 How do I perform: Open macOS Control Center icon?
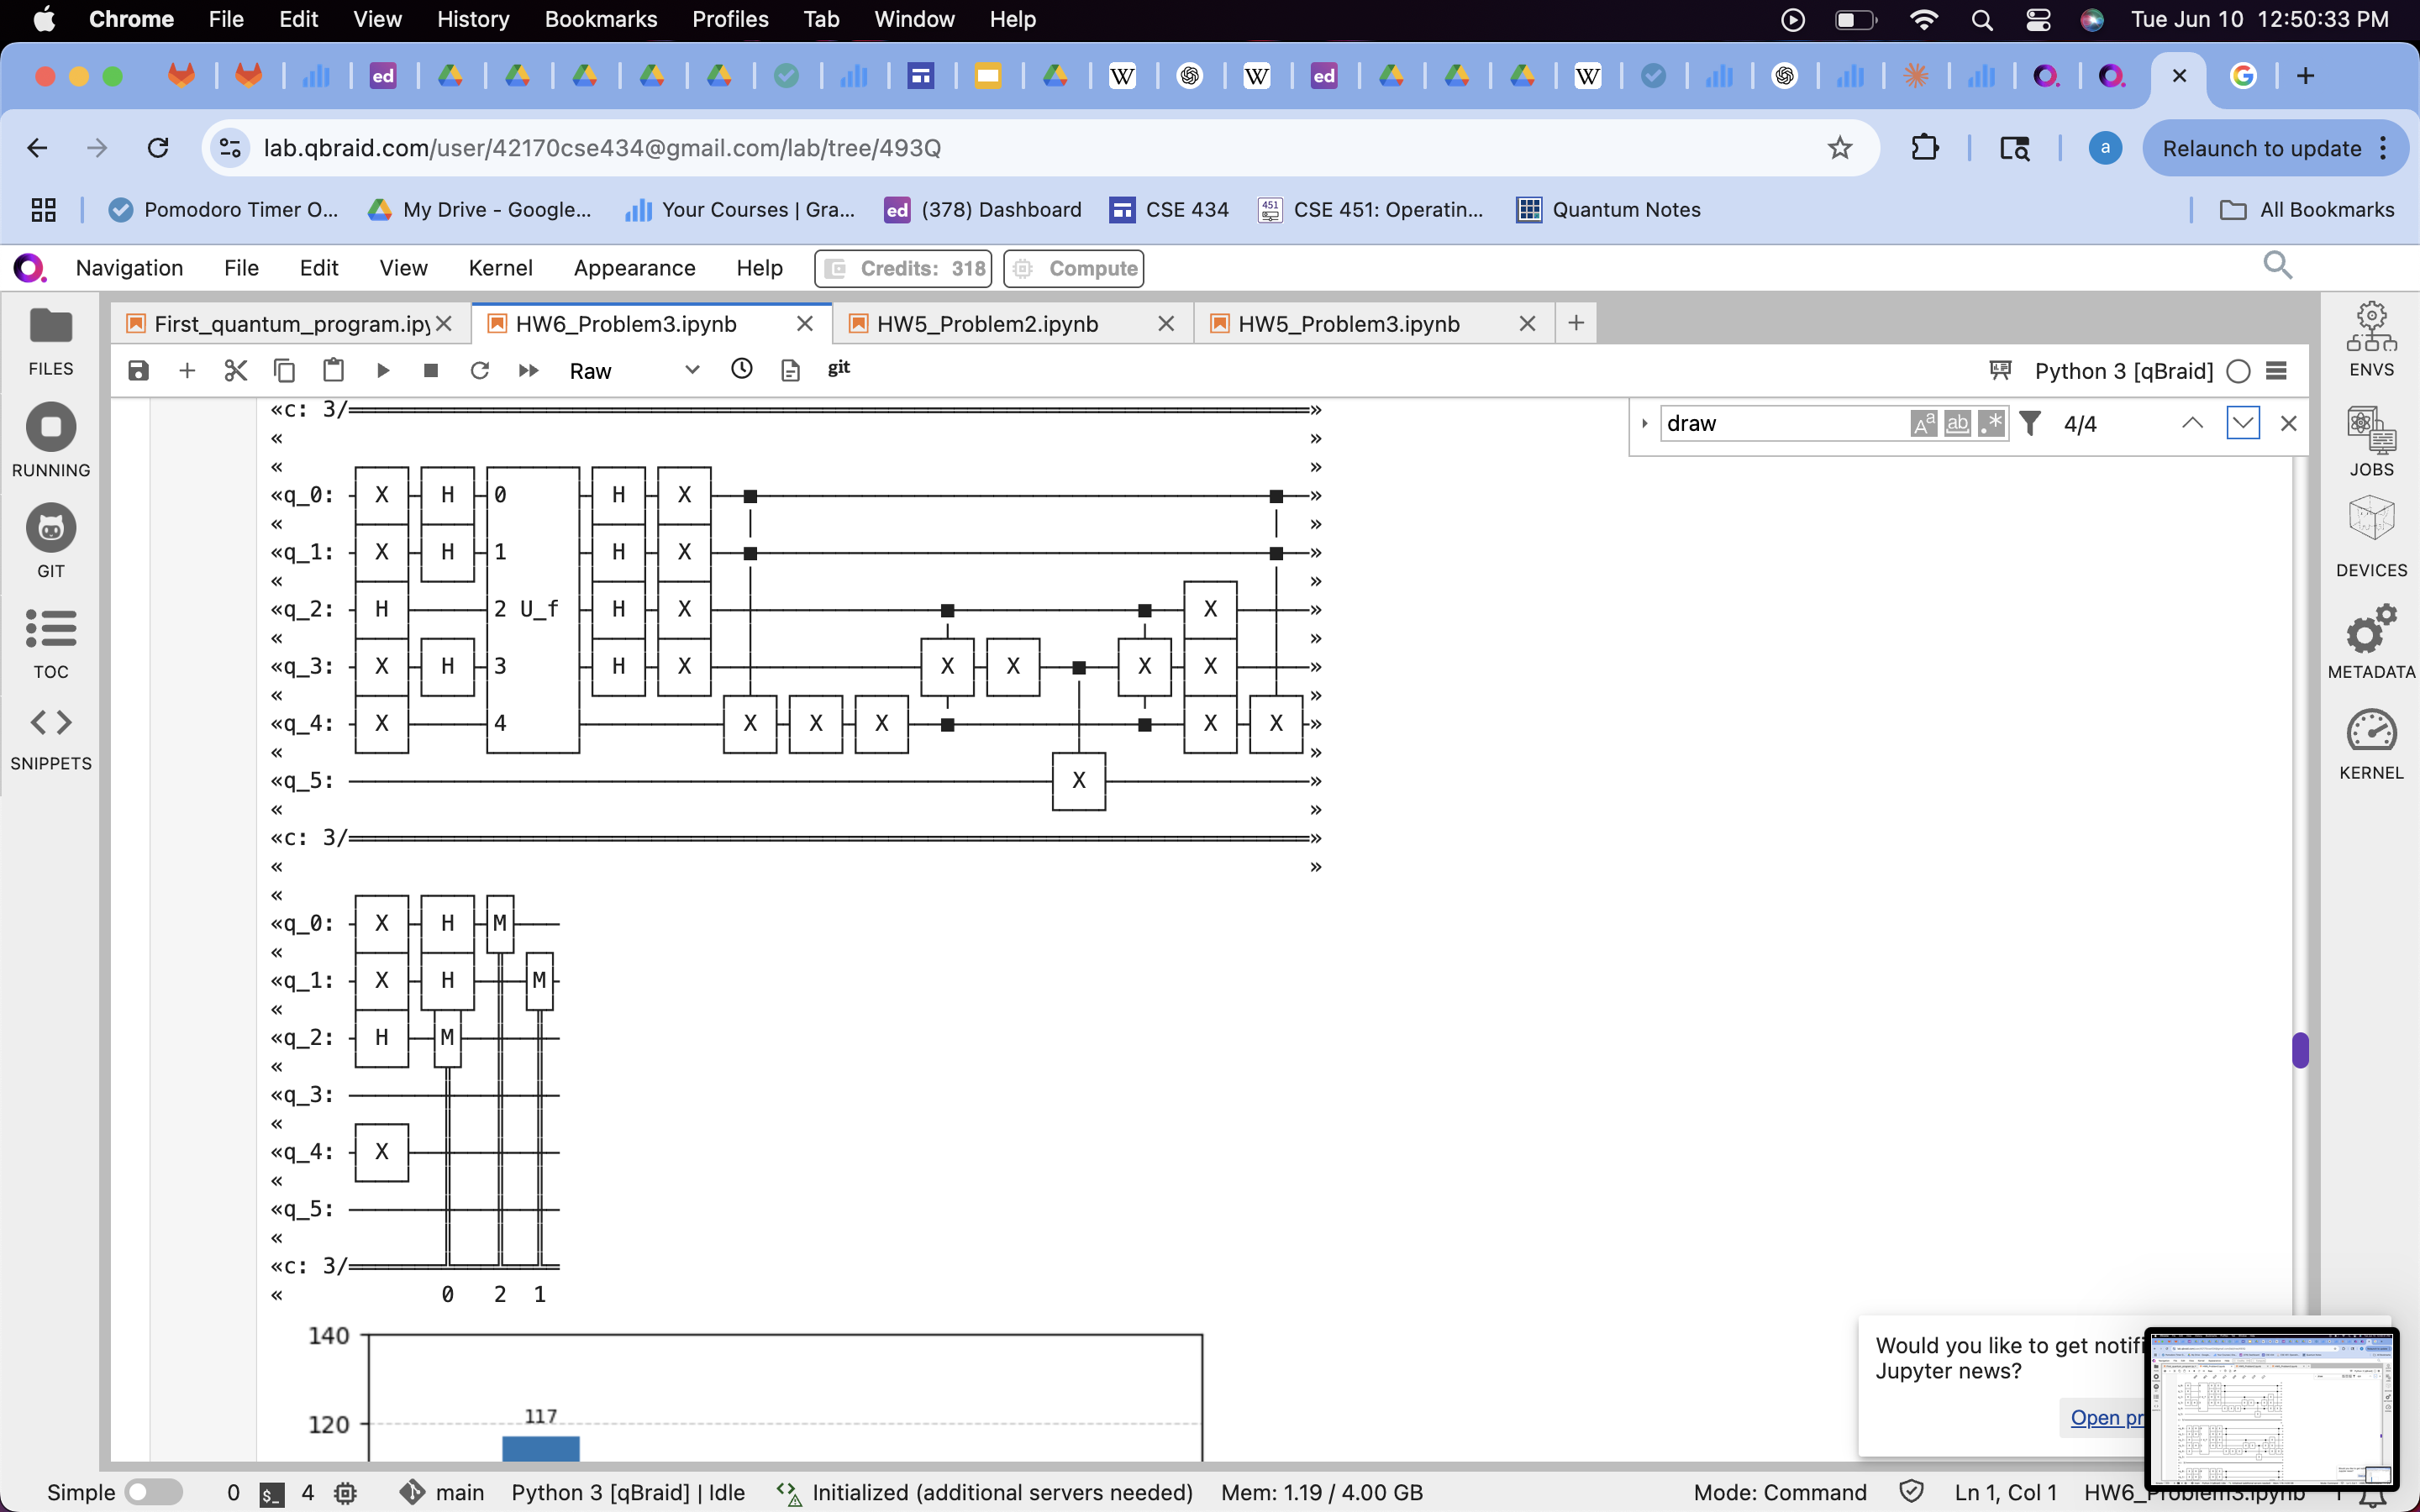point(2037,19)
